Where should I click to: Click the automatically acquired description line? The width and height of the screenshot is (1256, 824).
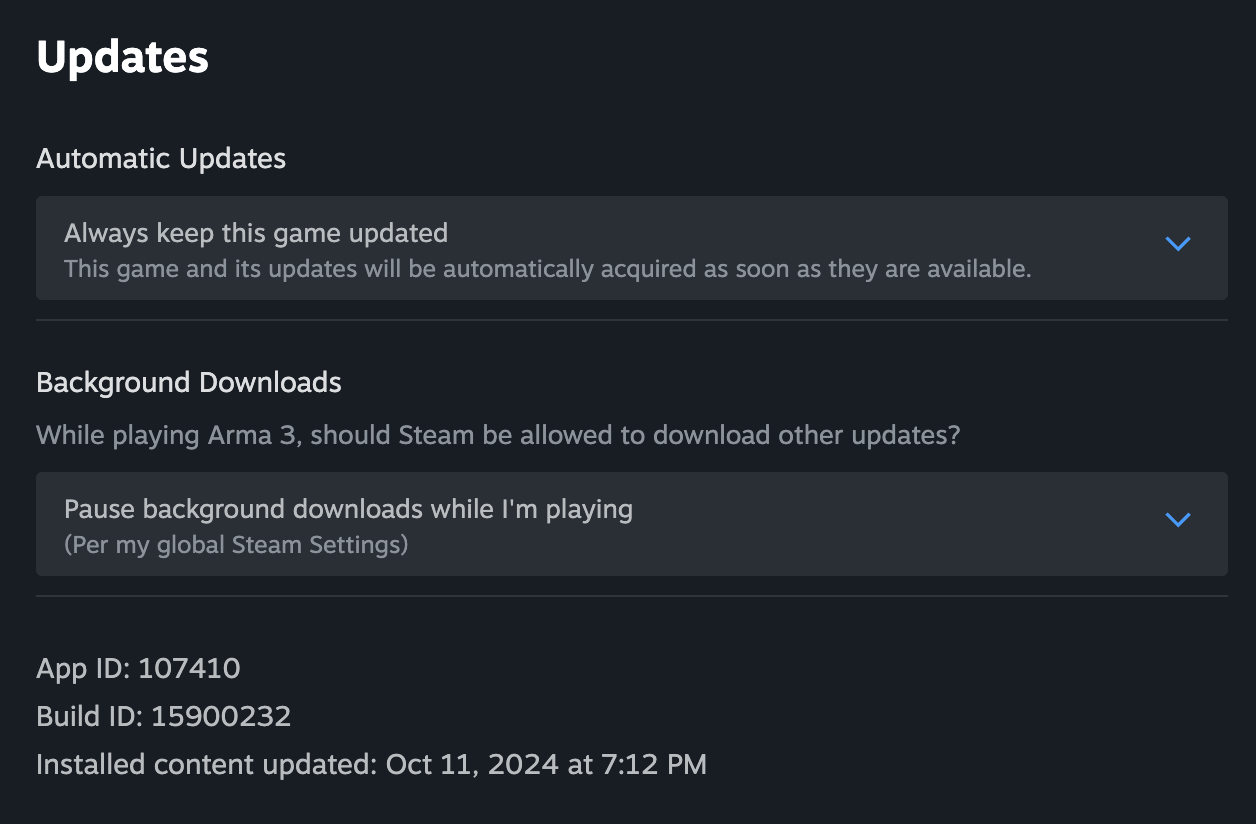click(x=547, y=269)
